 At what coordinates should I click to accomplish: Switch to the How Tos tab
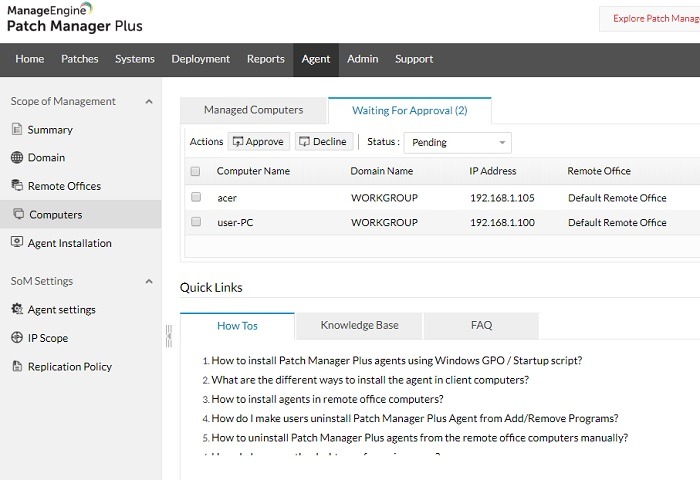pos(237,326)
